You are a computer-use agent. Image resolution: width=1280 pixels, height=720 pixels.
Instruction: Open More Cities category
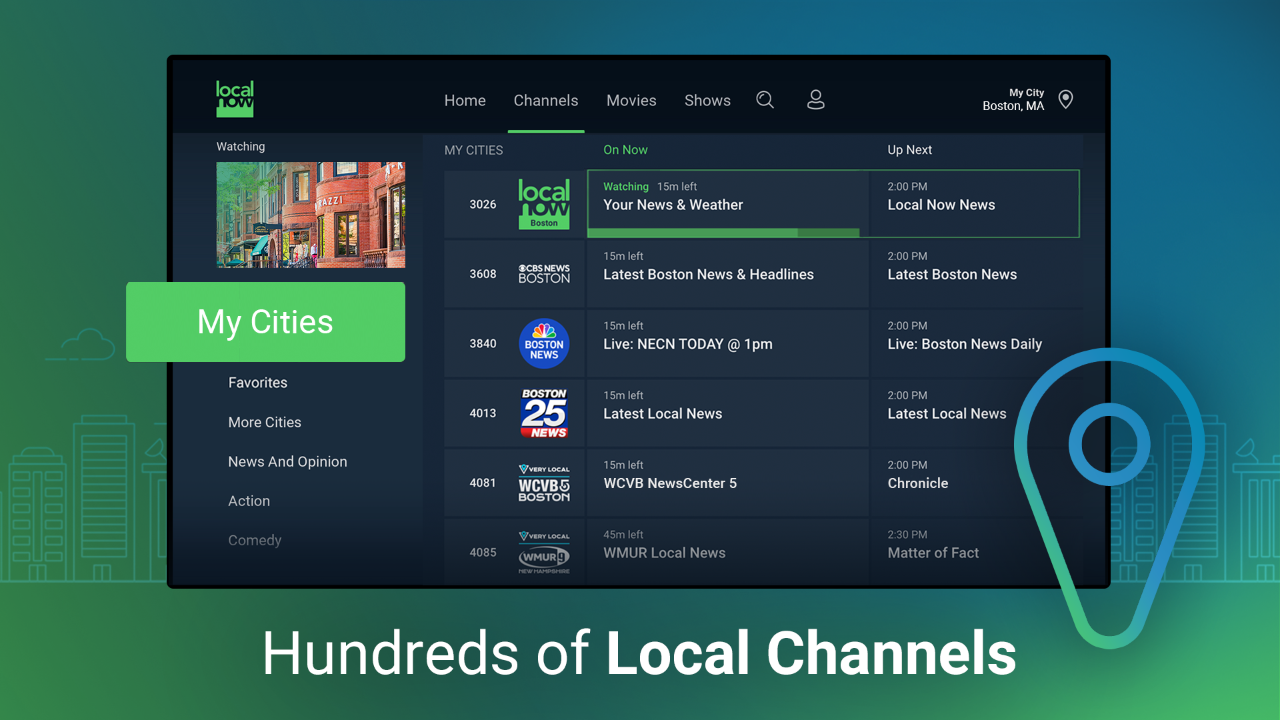pos(265,422)
